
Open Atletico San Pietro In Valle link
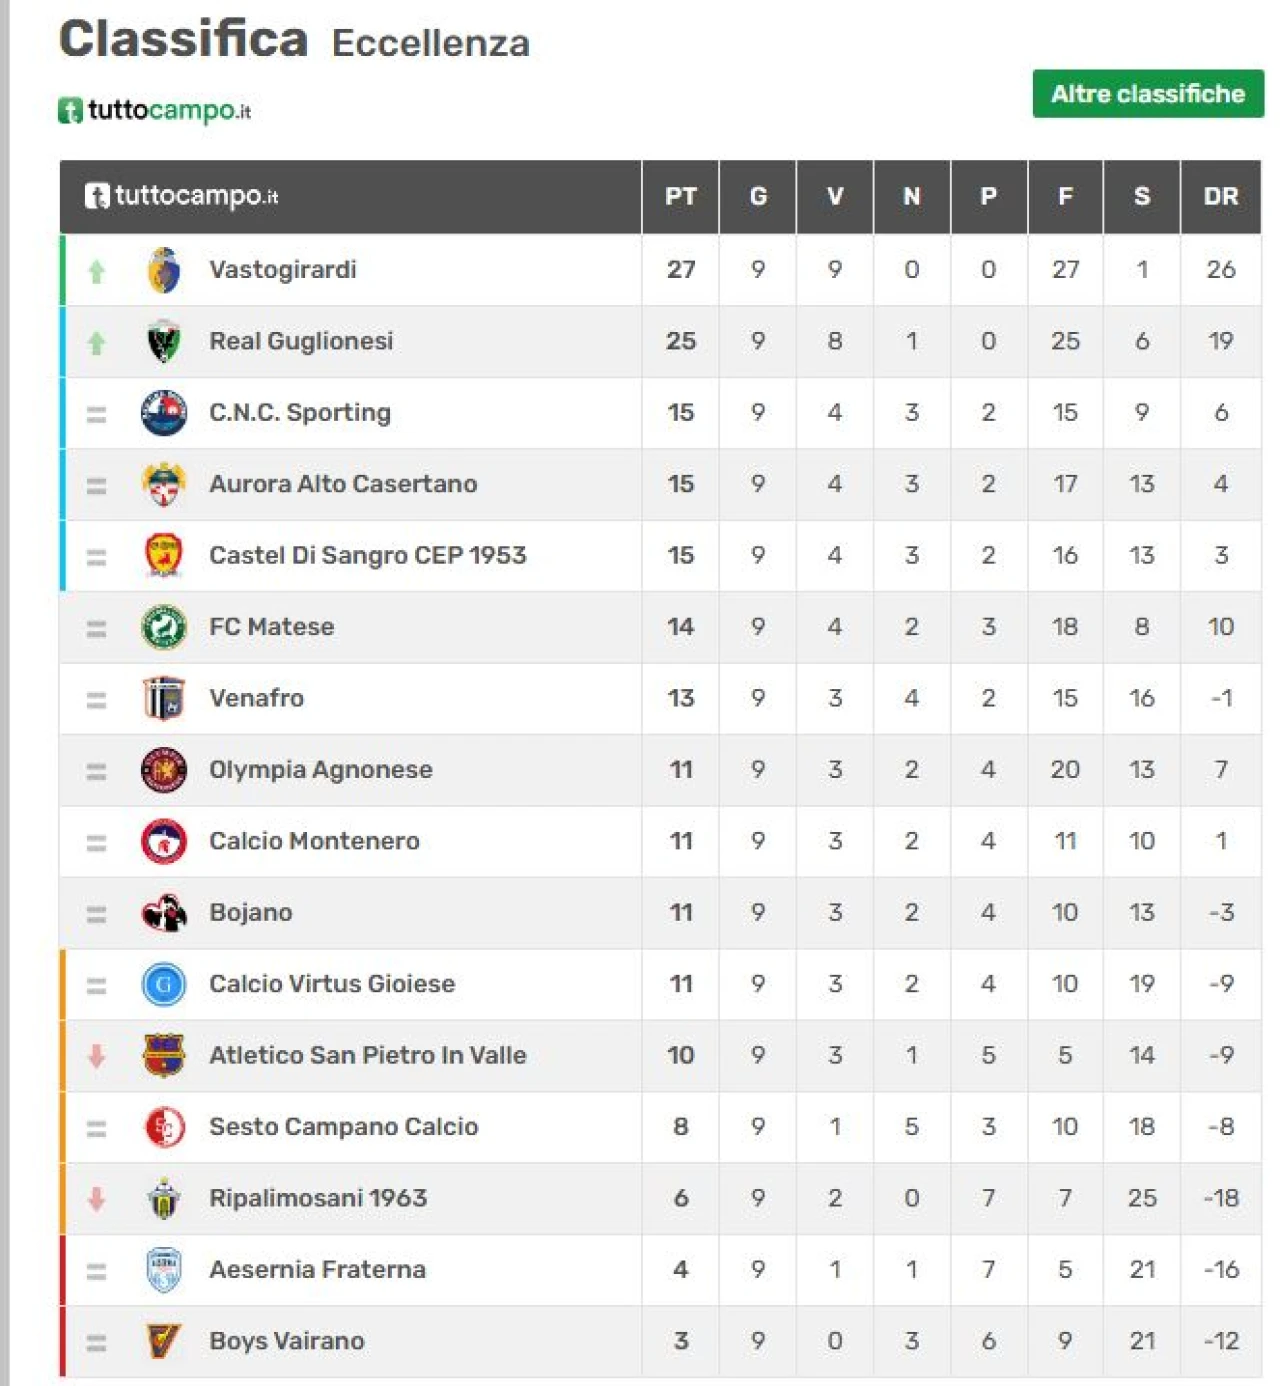click(367, 1055)
